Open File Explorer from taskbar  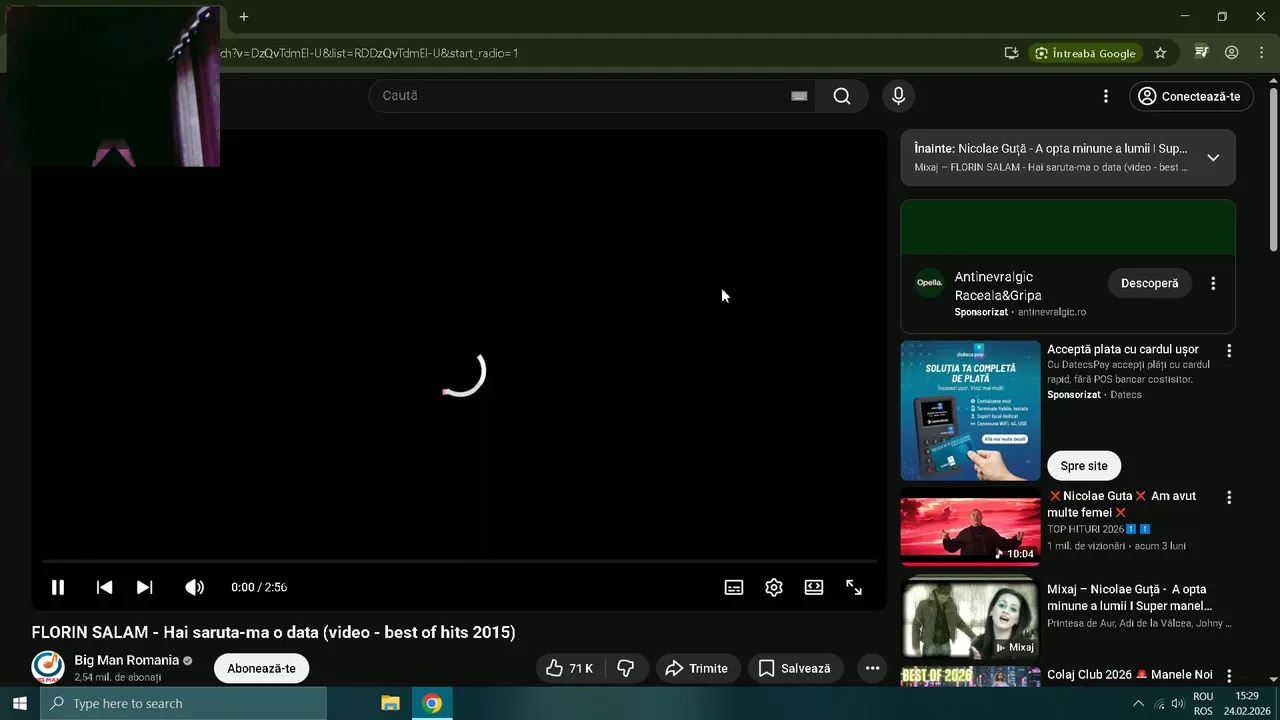click(x=391, y=703)
